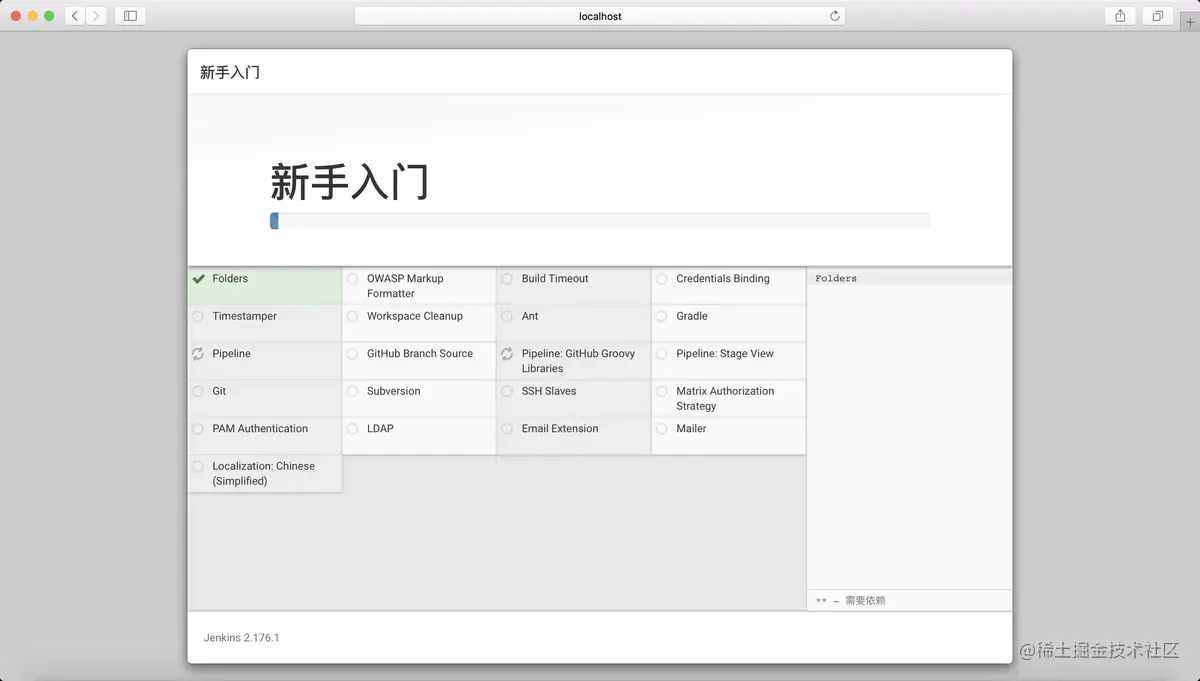1200x681 pixels.
Task: Click the sync icon beside Pipeline: GitHub Groovy Libraries
Action: [507, 354]
